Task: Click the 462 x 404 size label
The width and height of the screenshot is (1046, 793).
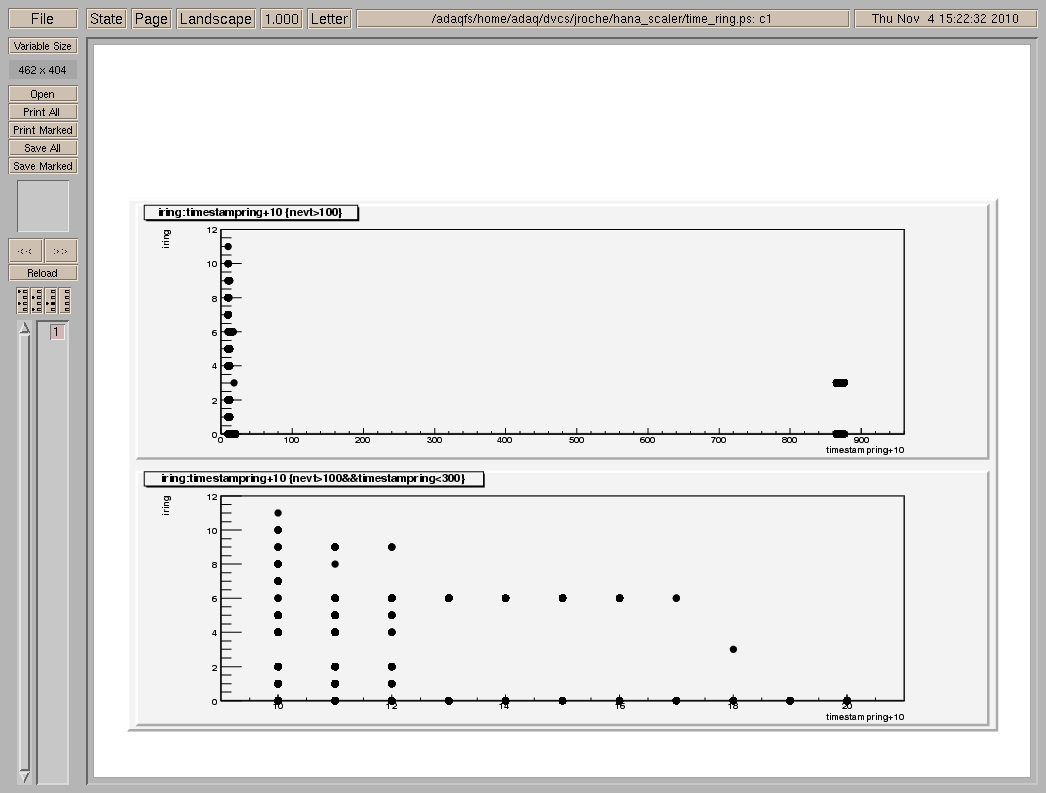Action: pos(43,70)
